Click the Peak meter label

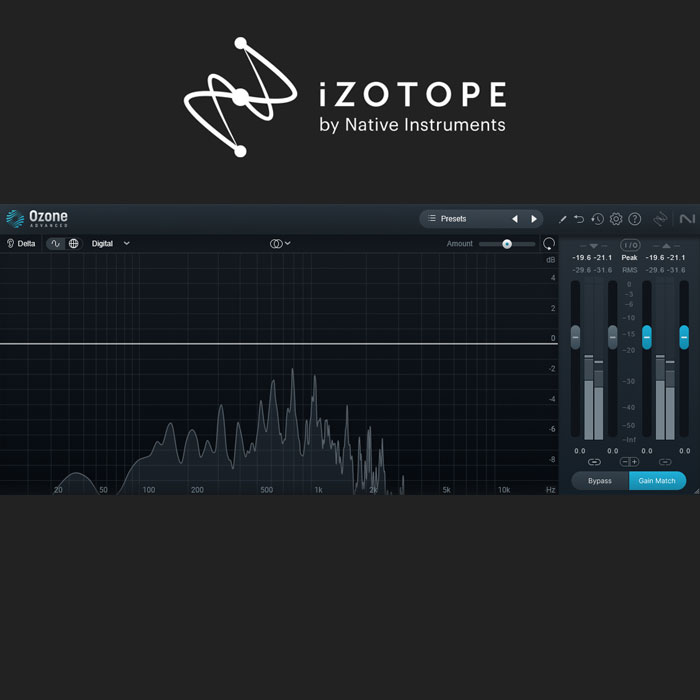(629, 258)
